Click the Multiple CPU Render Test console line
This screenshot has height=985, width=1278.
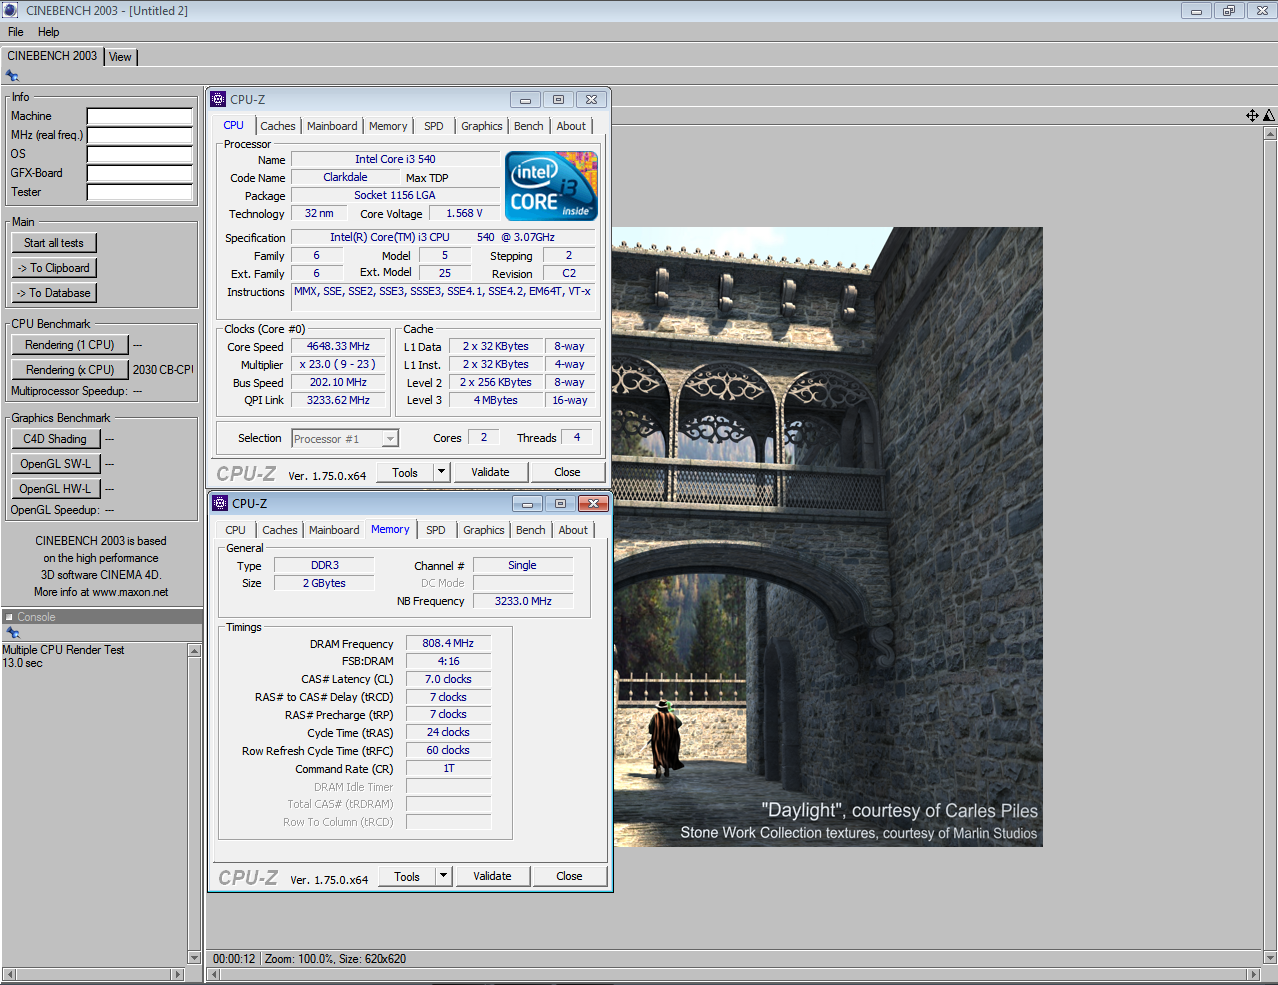click(63, 650)
